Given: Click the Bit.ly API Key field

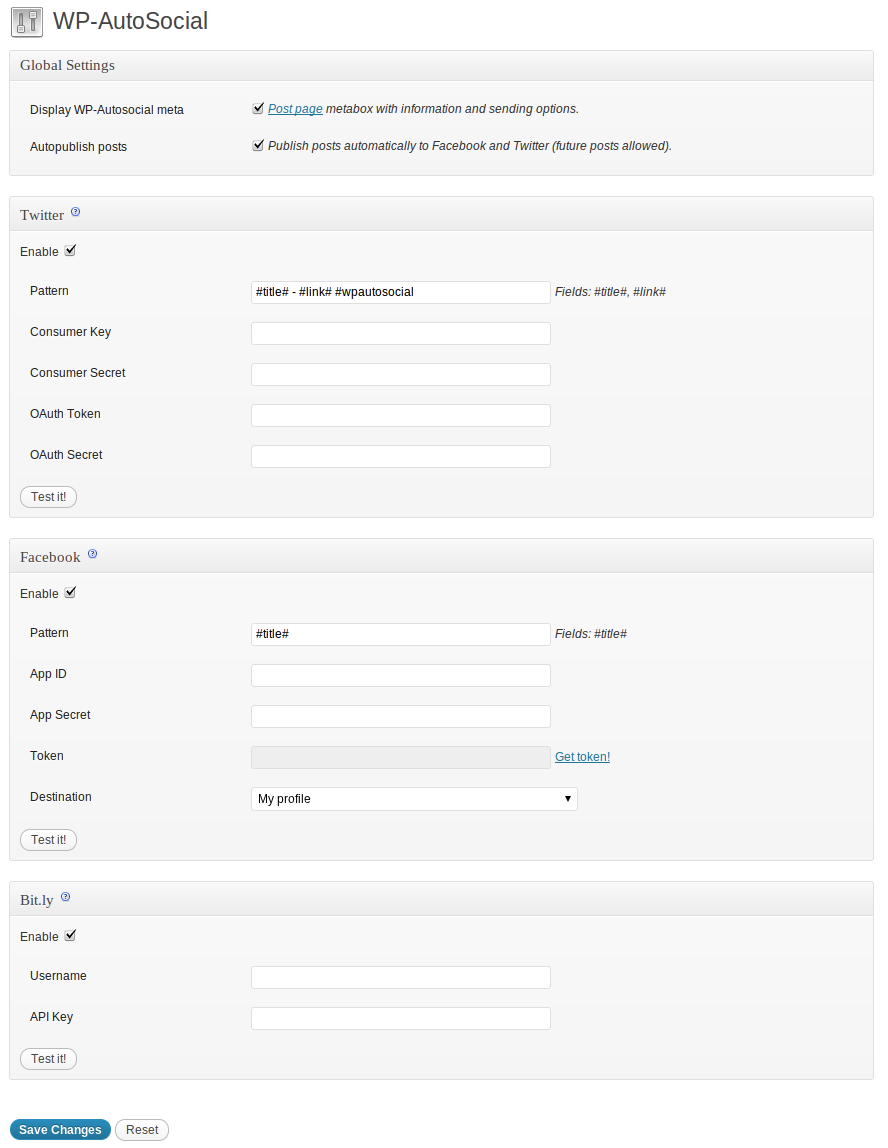Looking at the screenshot, I should 400,1018.
